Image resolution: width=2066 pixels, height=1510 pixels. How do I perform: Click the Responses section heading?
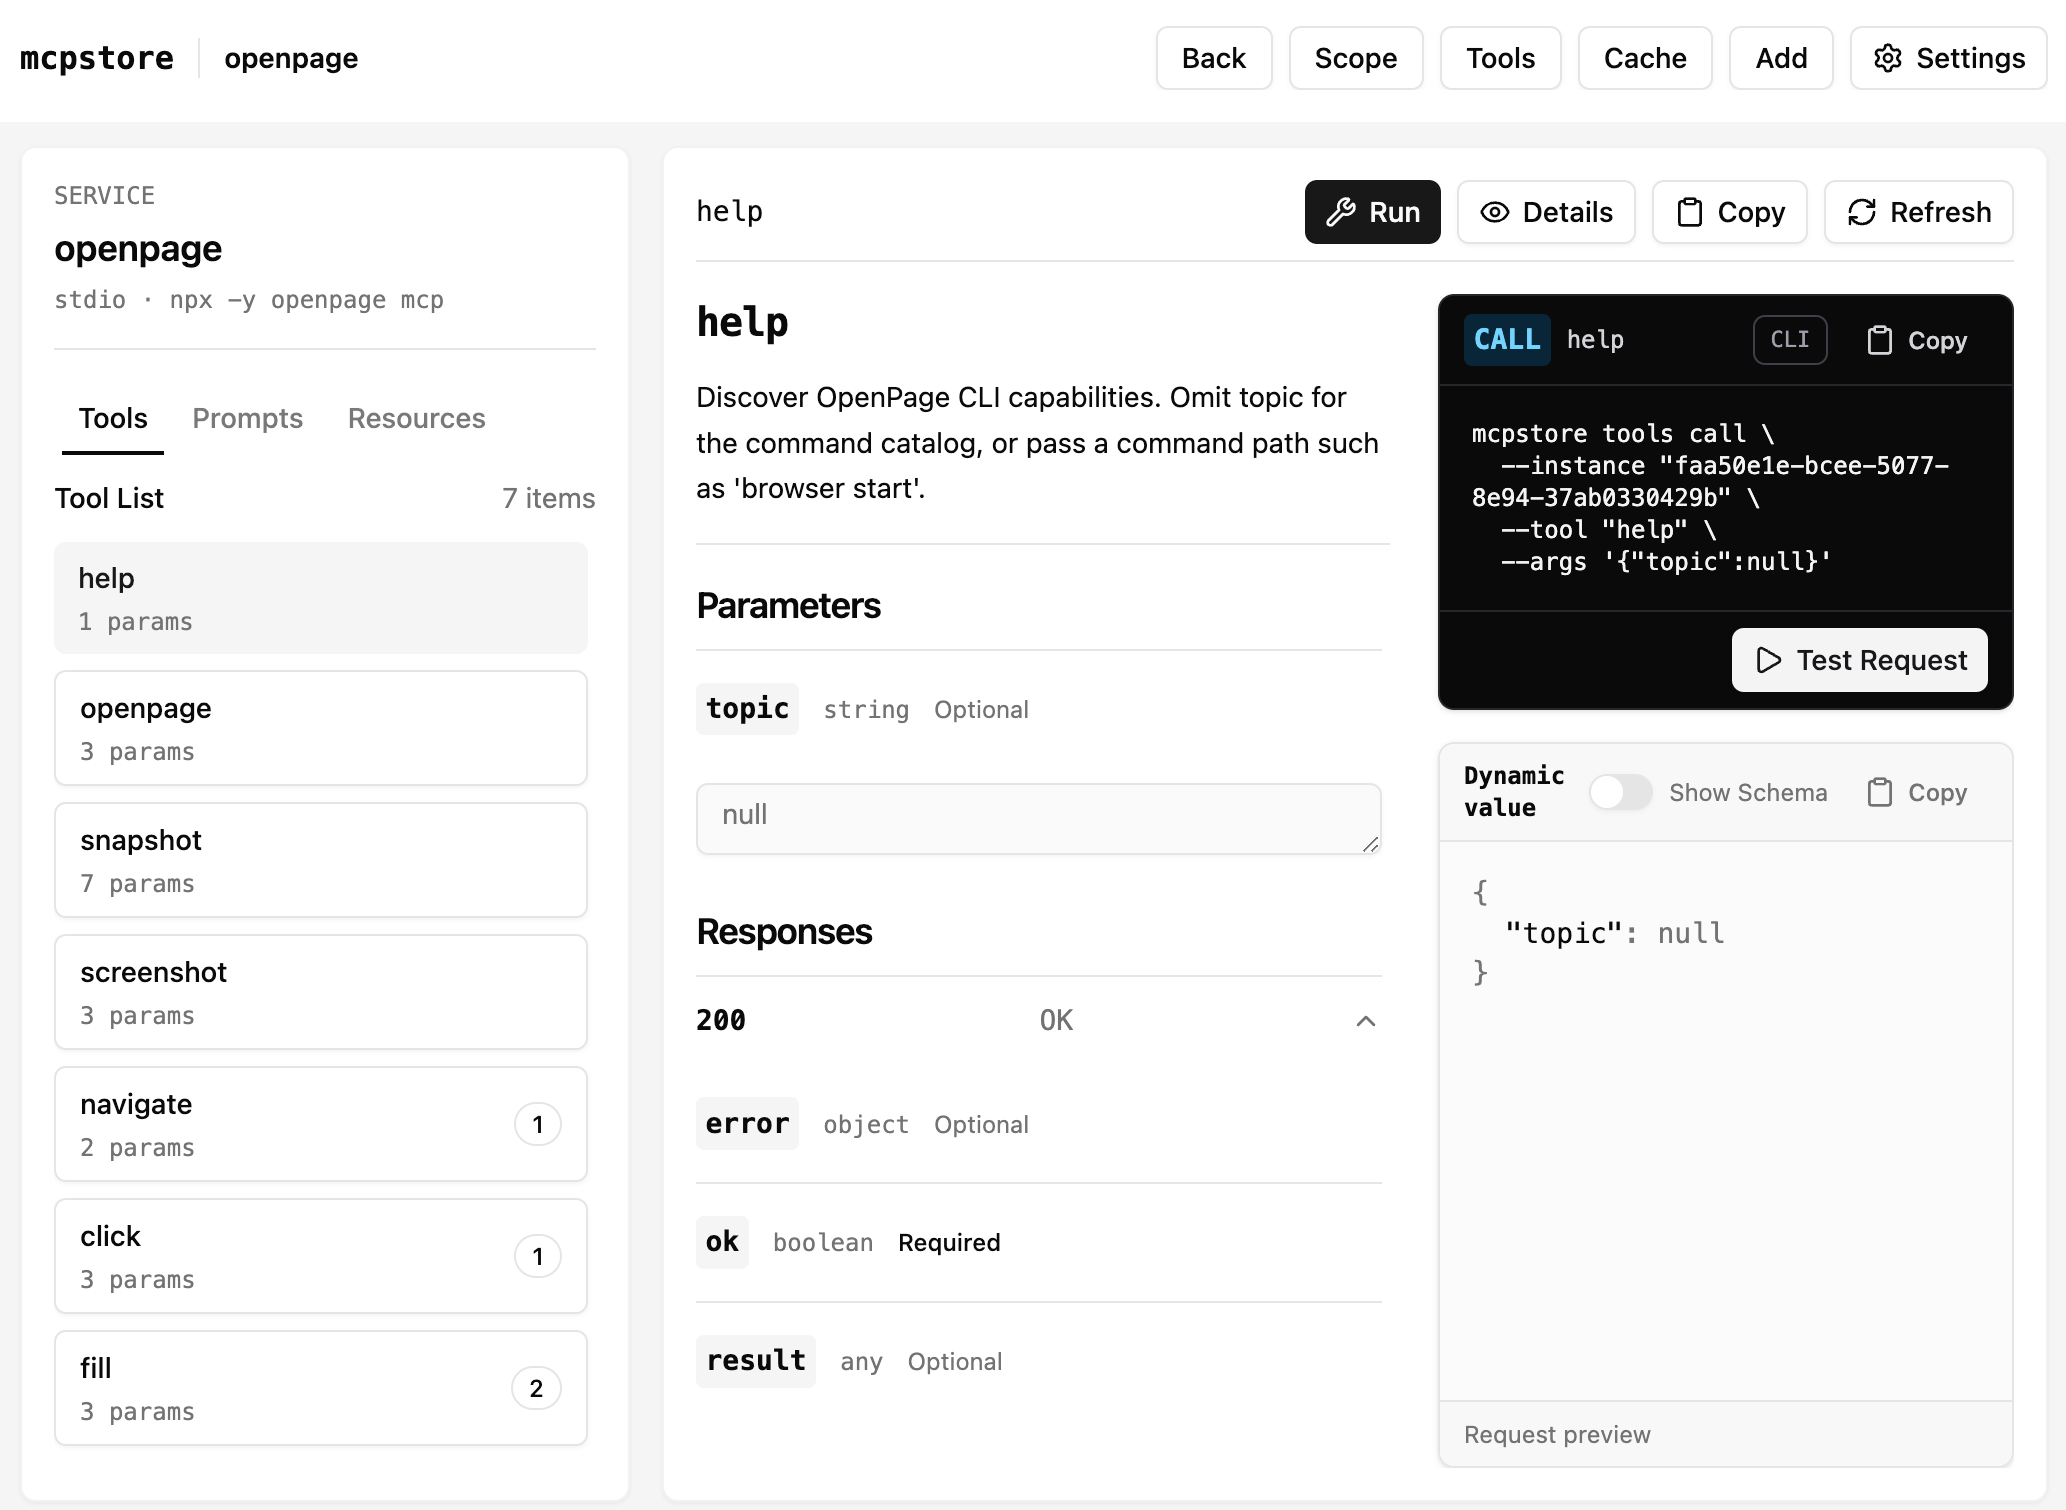pyautogui.click(x=784, y=931)
